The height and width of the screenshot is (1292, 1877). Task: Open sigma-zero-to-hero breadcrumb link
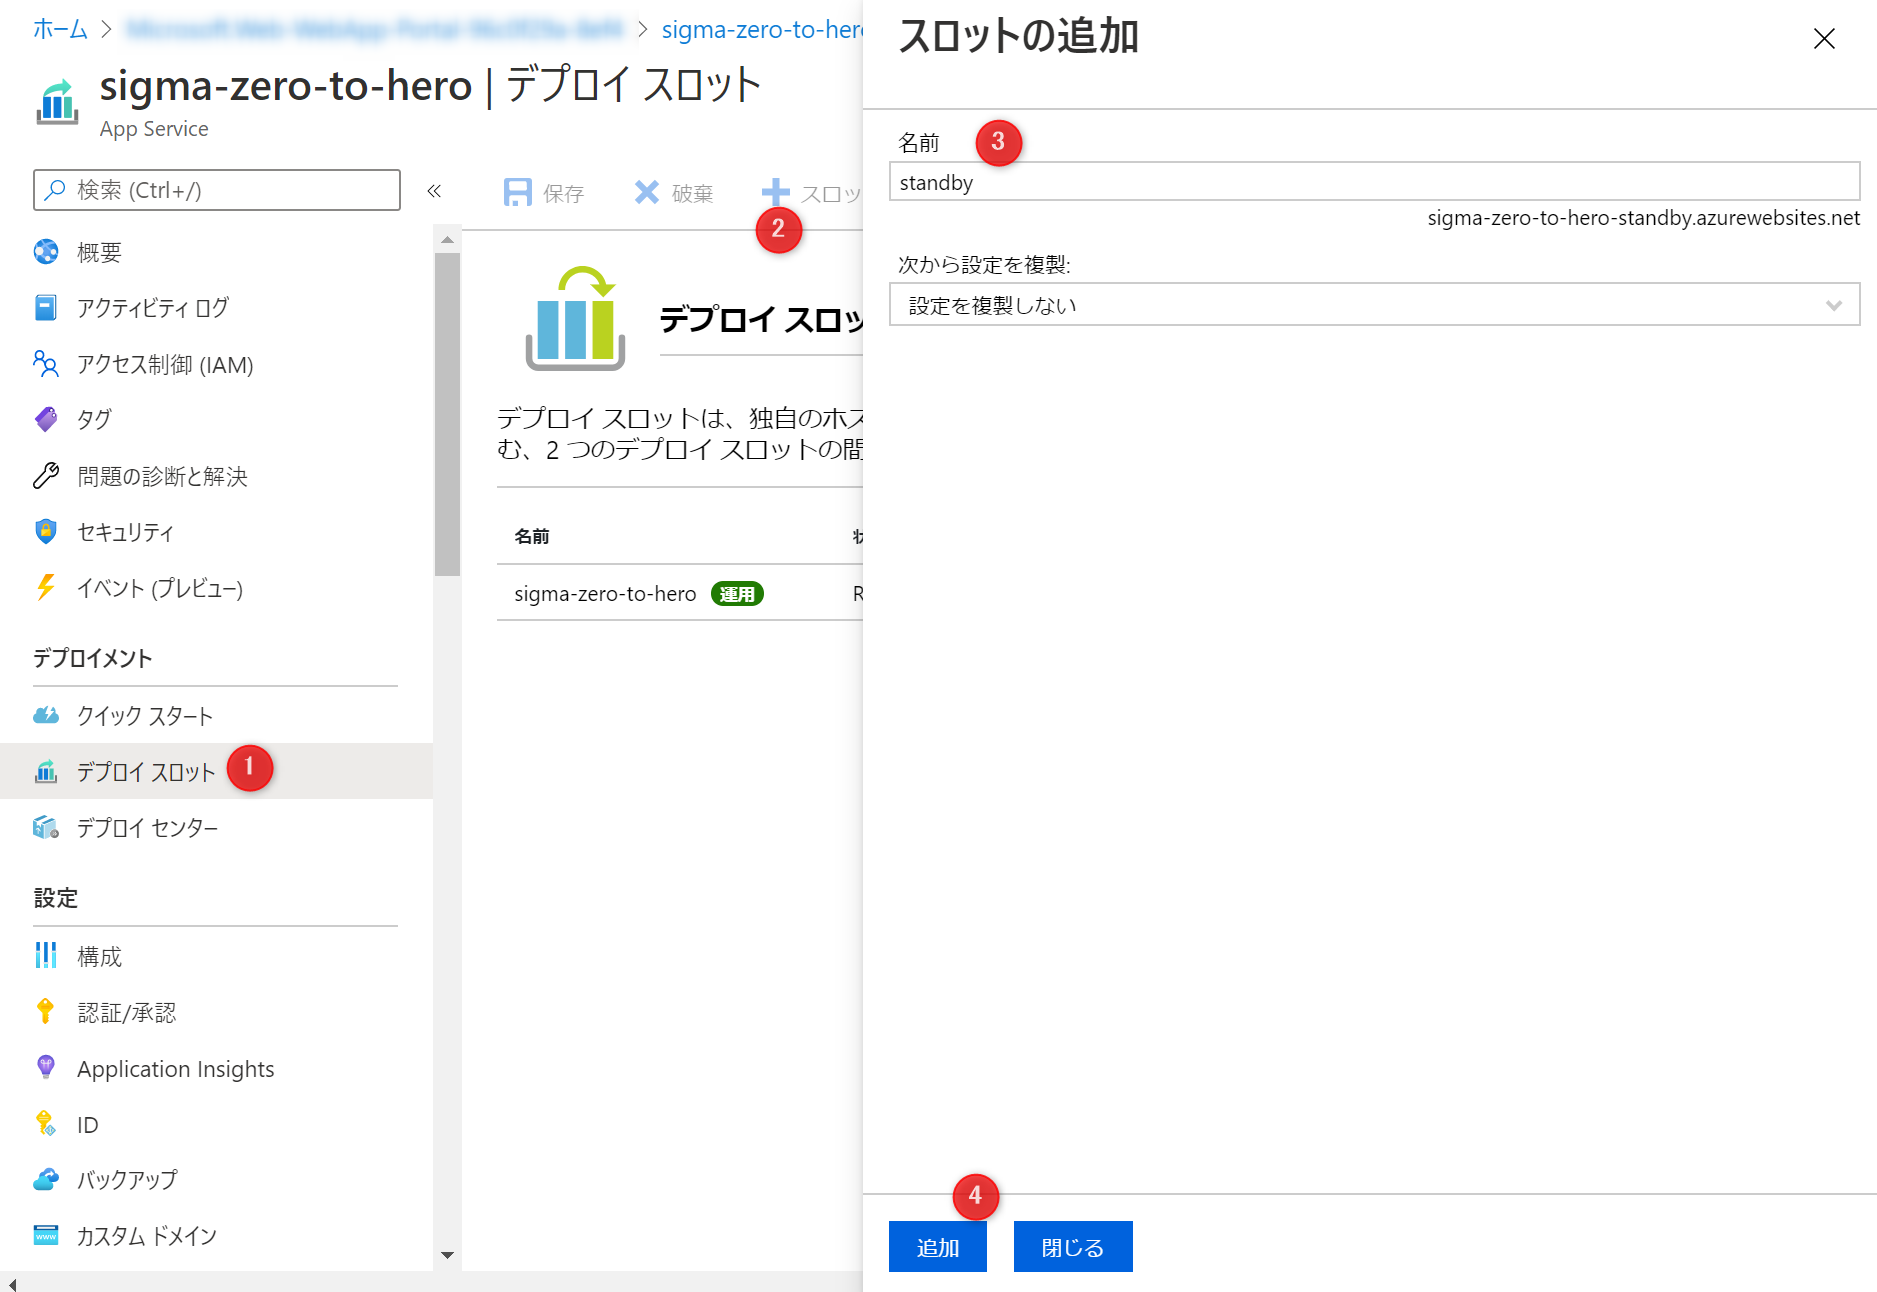pyautogui.click(x=761, y=30)
